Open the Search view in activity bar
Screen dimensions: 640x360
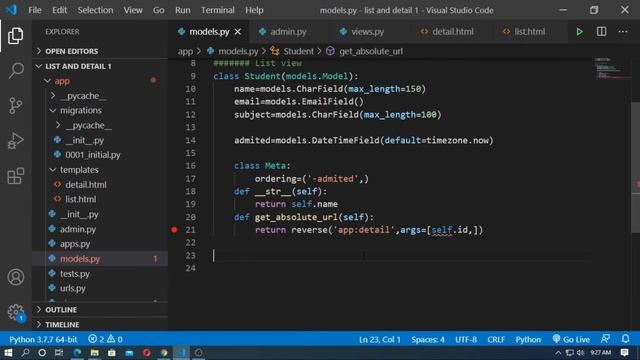click(x=16, y=71)
